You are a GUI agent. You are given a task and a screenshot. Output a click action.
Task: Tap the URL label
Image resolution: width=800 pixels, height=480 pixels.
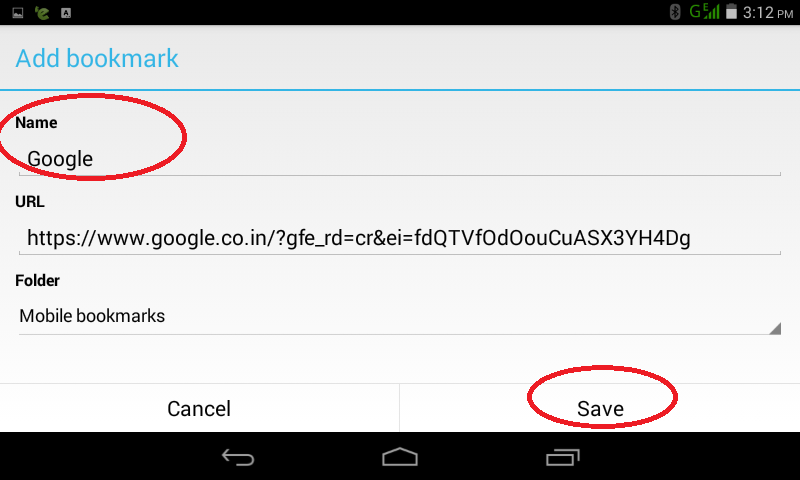click(30, 201)
